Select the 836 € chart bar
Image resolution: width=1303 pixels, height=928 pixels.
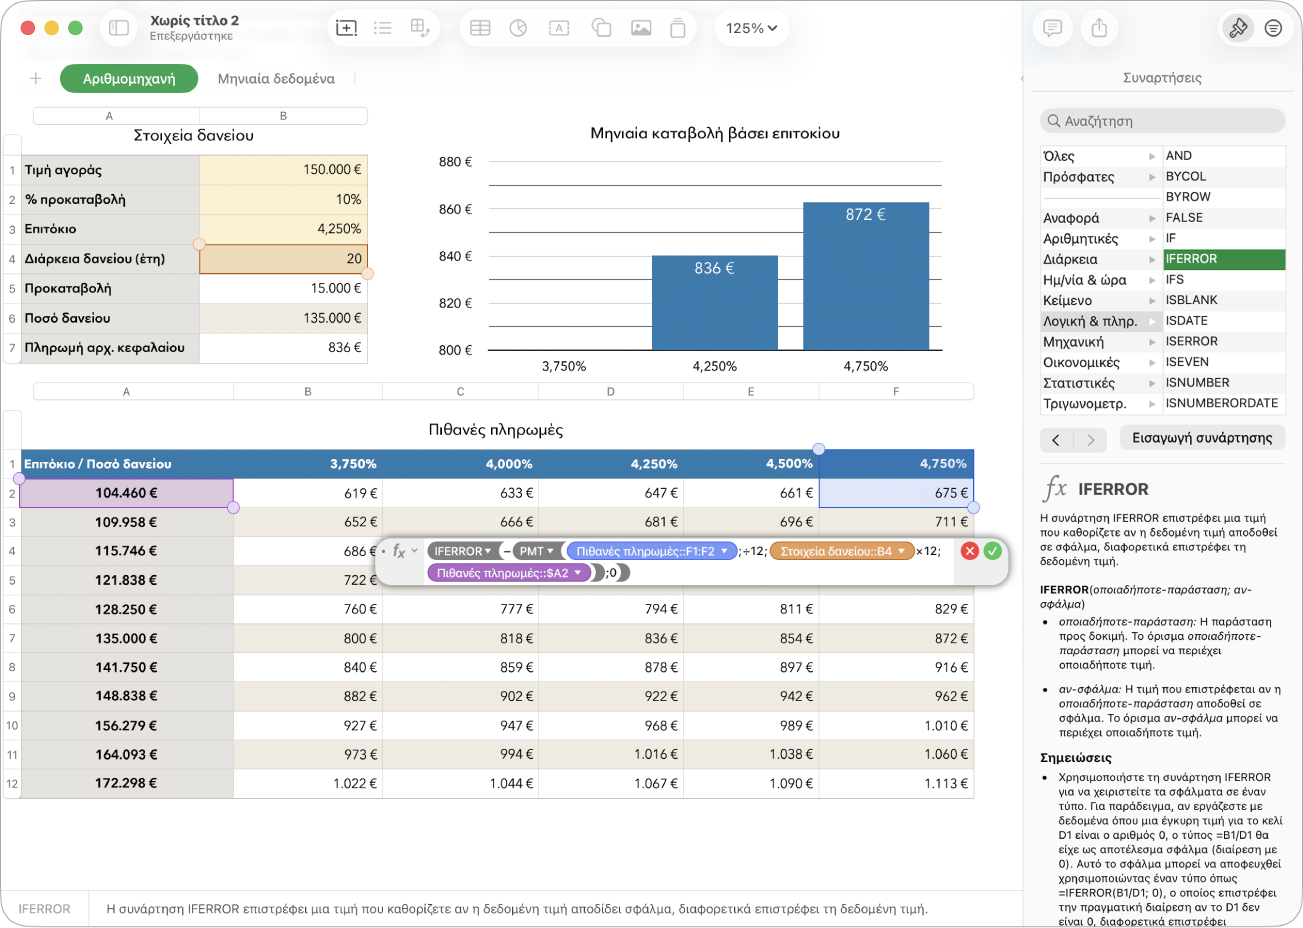coord(715,303)
